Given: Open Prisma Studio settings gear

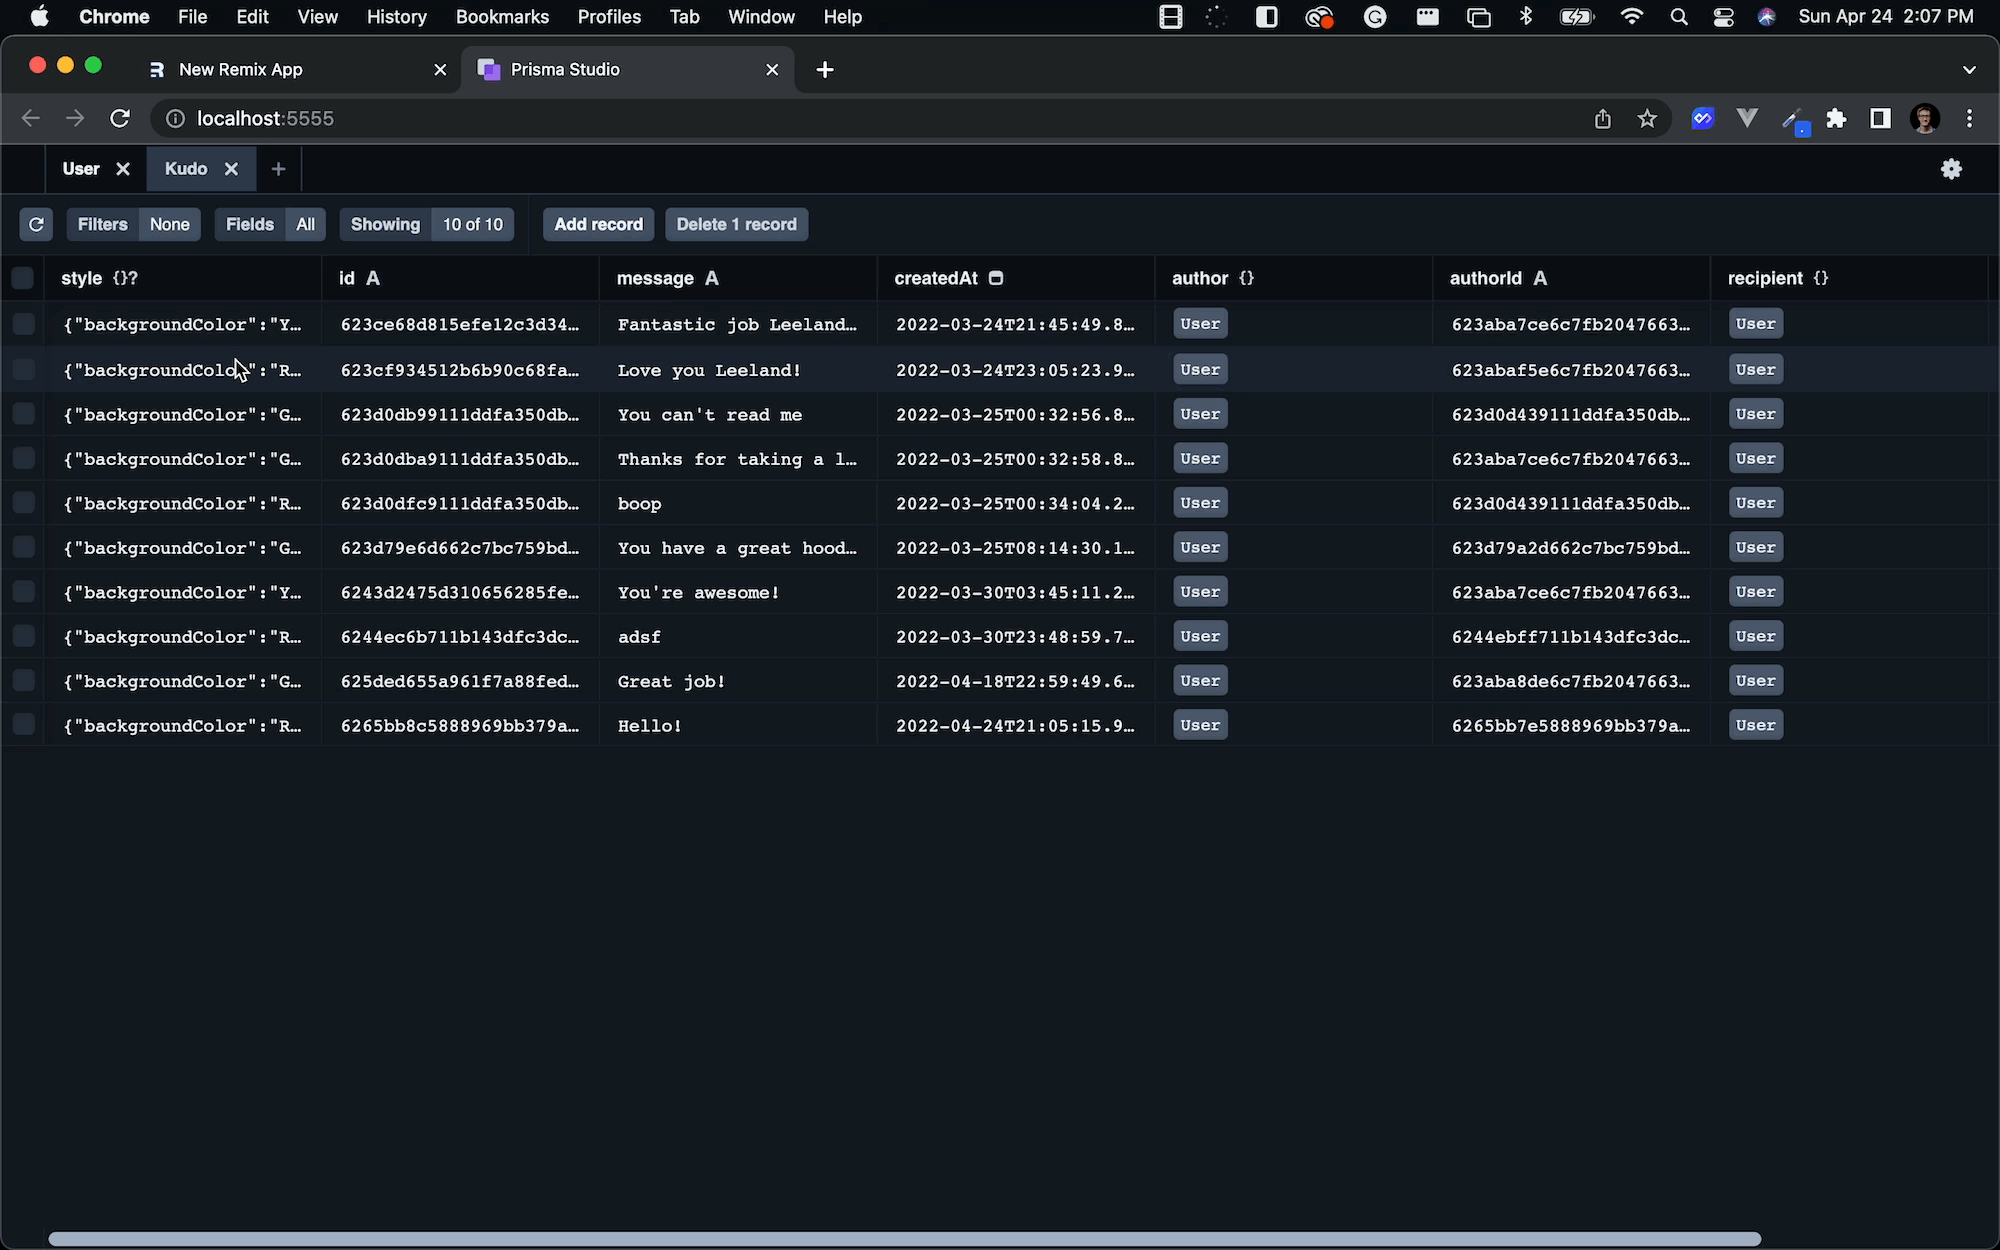Looking at the screenshot, I should tap(1951, 169).
